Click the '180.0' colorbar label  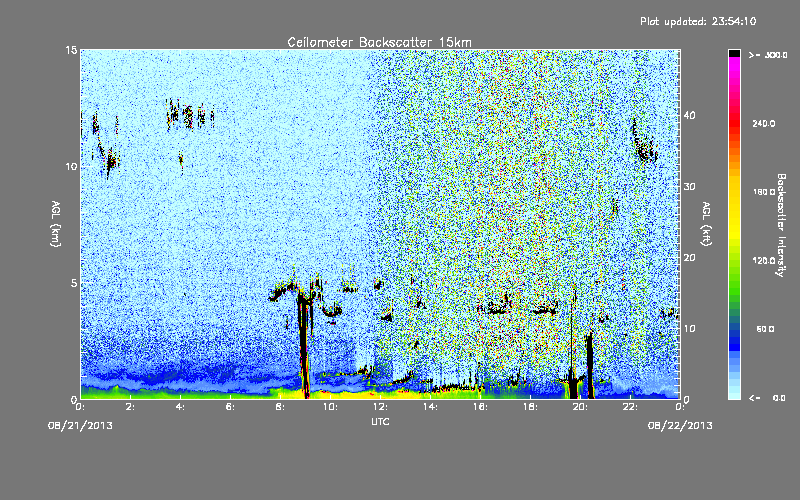764,192
